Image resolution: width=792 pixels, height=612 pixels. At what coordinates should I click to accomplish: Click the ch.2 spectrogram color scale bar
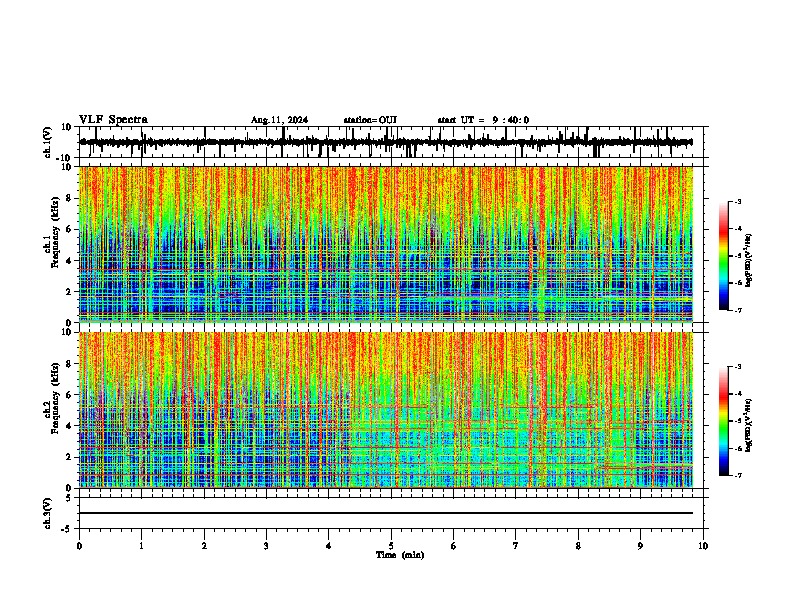[723, 421]
